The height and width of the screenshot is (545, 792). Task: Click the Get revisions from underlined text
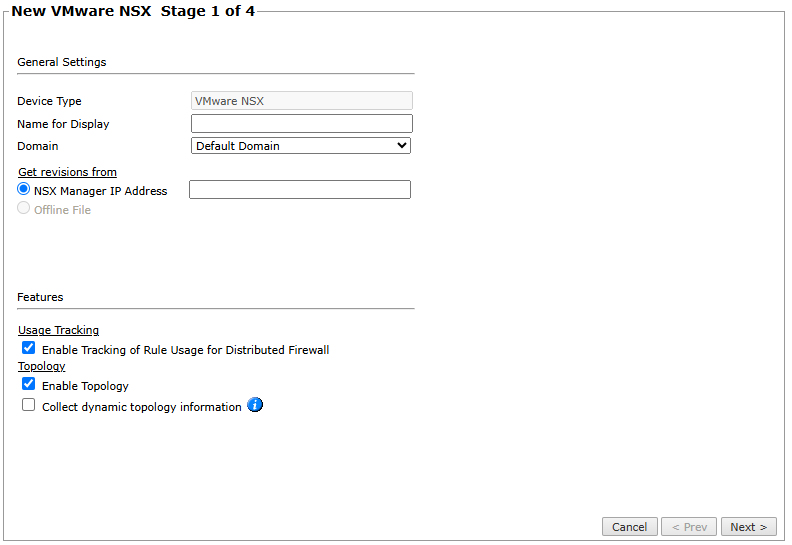pyautogui.click(x=68, y=172)
